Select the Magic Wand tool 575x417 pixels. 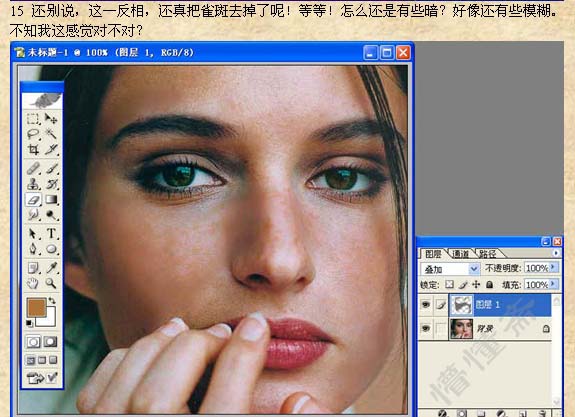(x=51, y=134)
